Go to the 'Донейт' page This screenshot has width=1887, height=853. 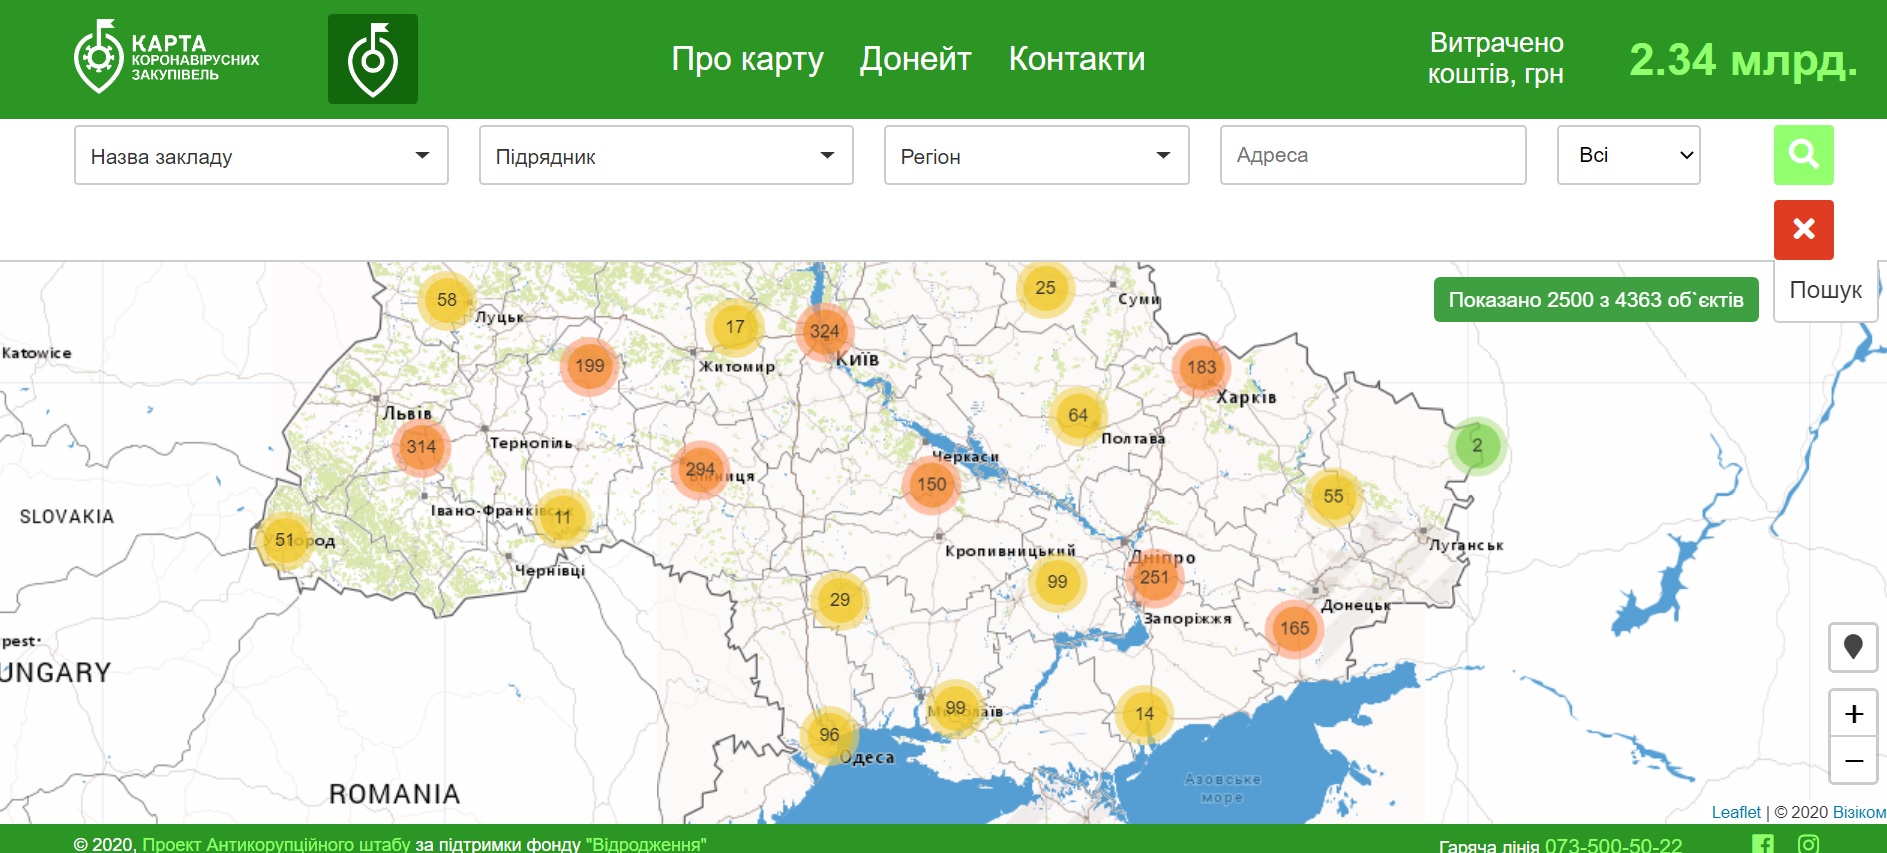click(915, 59)
